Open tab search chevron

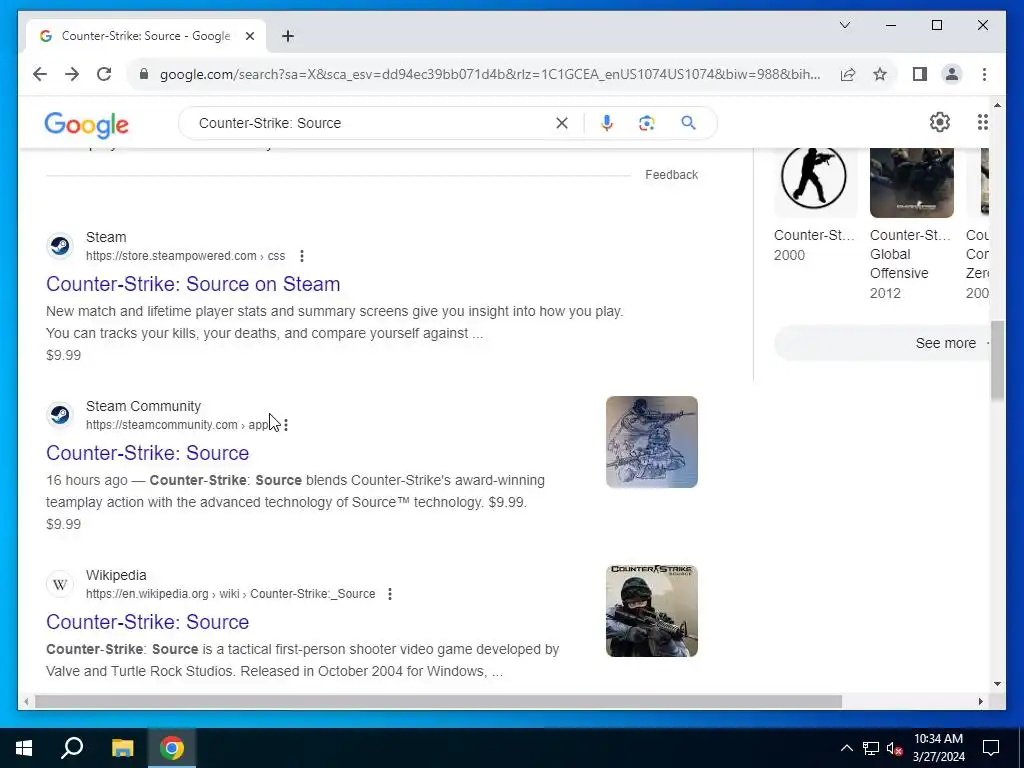(844, 25)
